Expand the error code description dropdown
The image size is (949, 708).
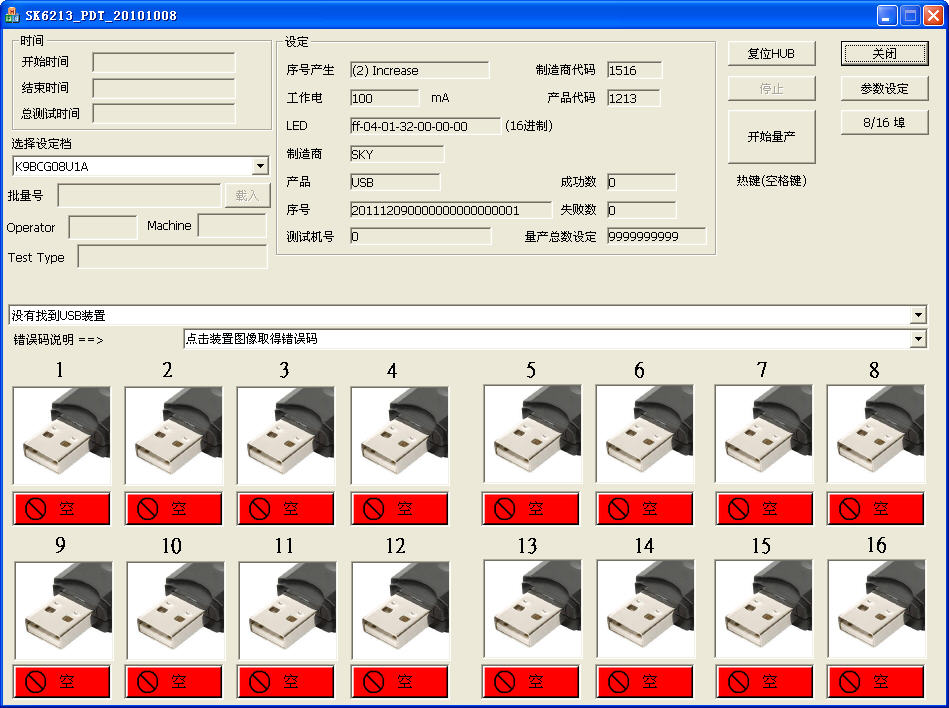(x=918, y=339)
